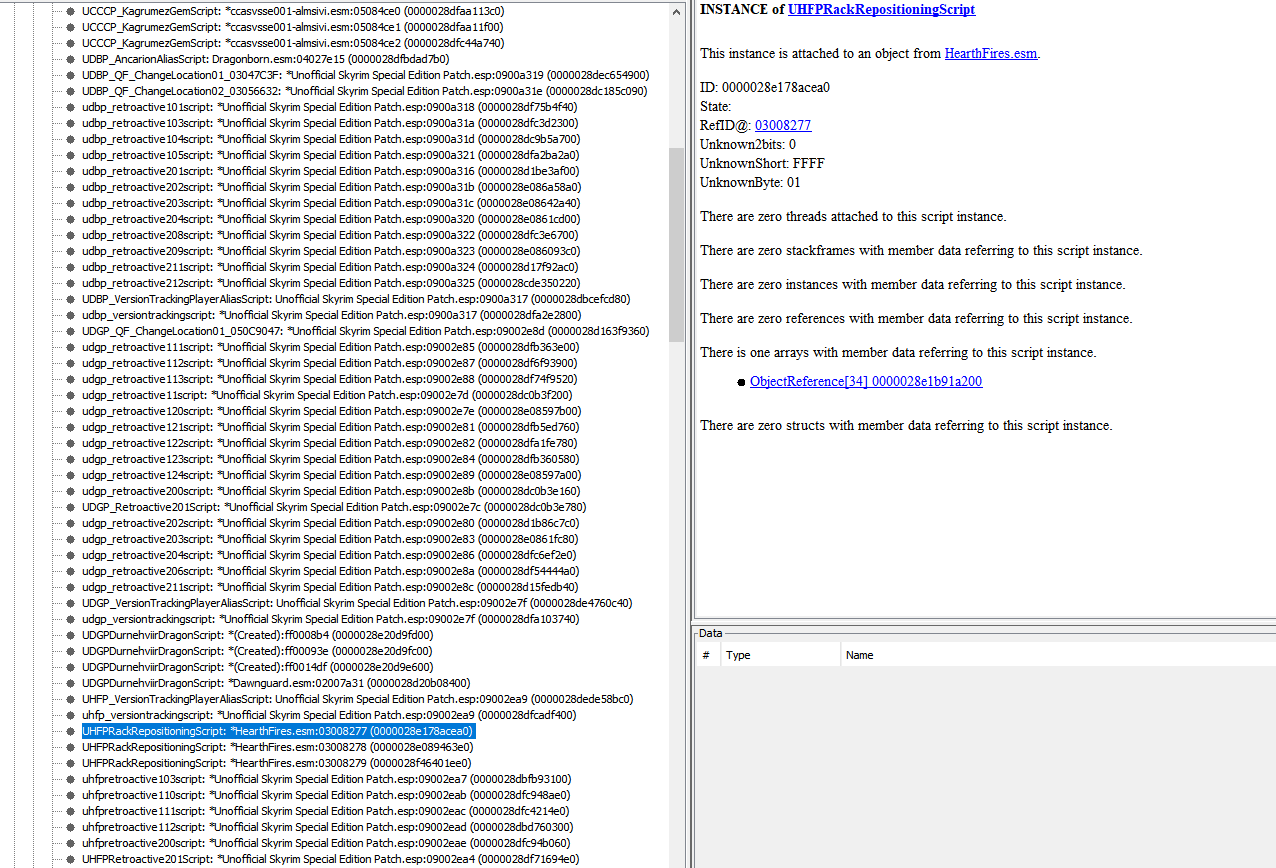The image size is (1276, 868).
Task: Click the node icon beside uhfpretroactive200script
Action: coord(70,843)
